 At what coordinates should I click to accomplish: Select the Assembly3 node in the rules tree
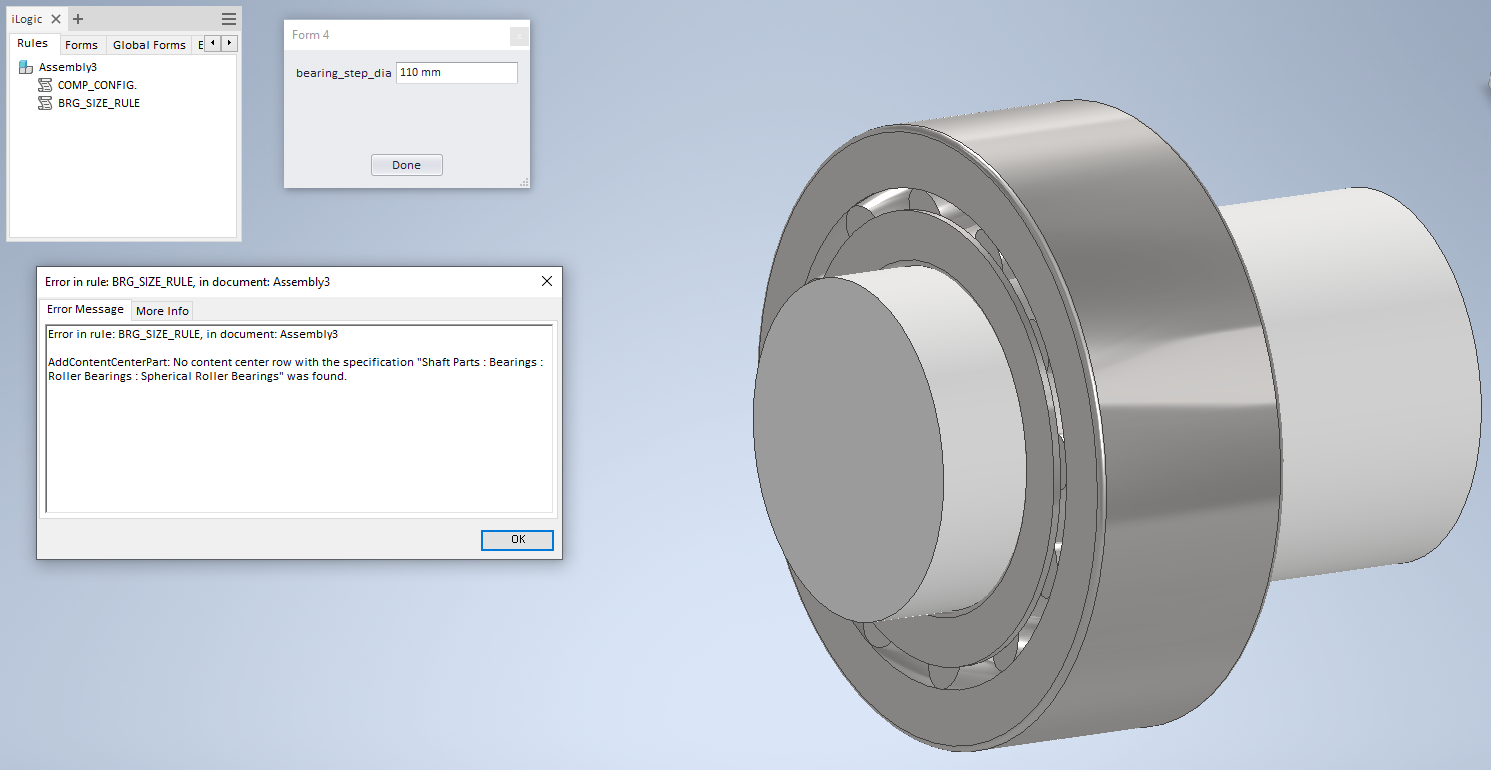point(69,66)
